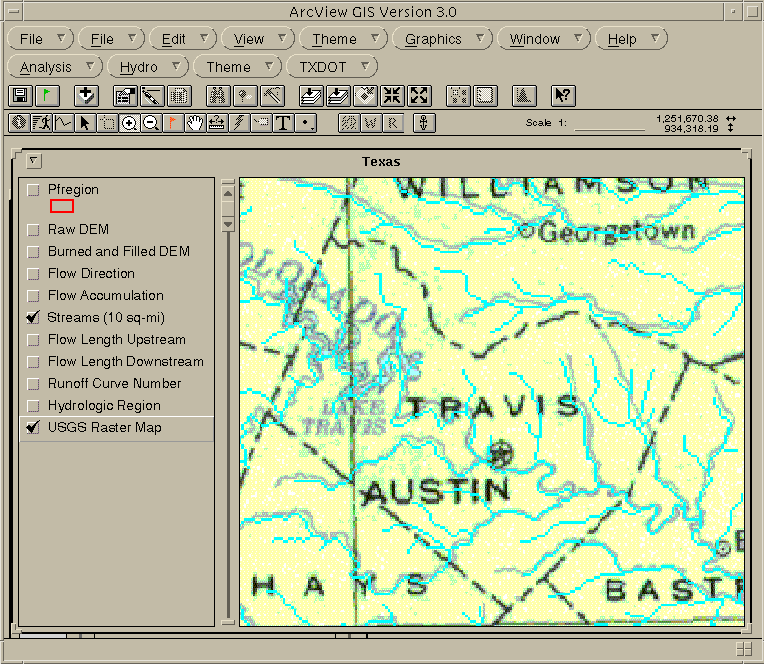Check the Flow Direction theme box

click(x=34, y=274)
